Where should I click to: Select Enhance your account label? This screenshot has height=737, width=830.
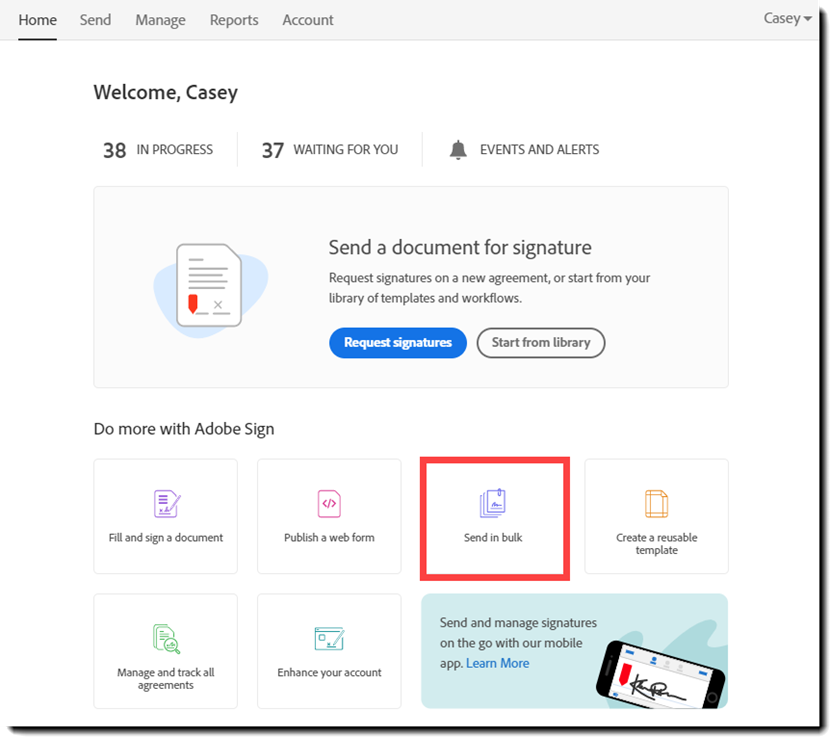(x=329, y=672)
